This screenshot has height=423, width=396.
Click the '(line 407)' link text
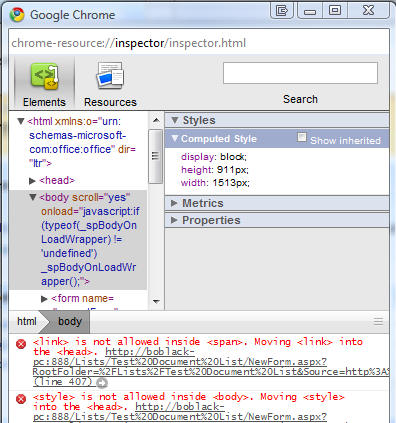tap(62, 381)
